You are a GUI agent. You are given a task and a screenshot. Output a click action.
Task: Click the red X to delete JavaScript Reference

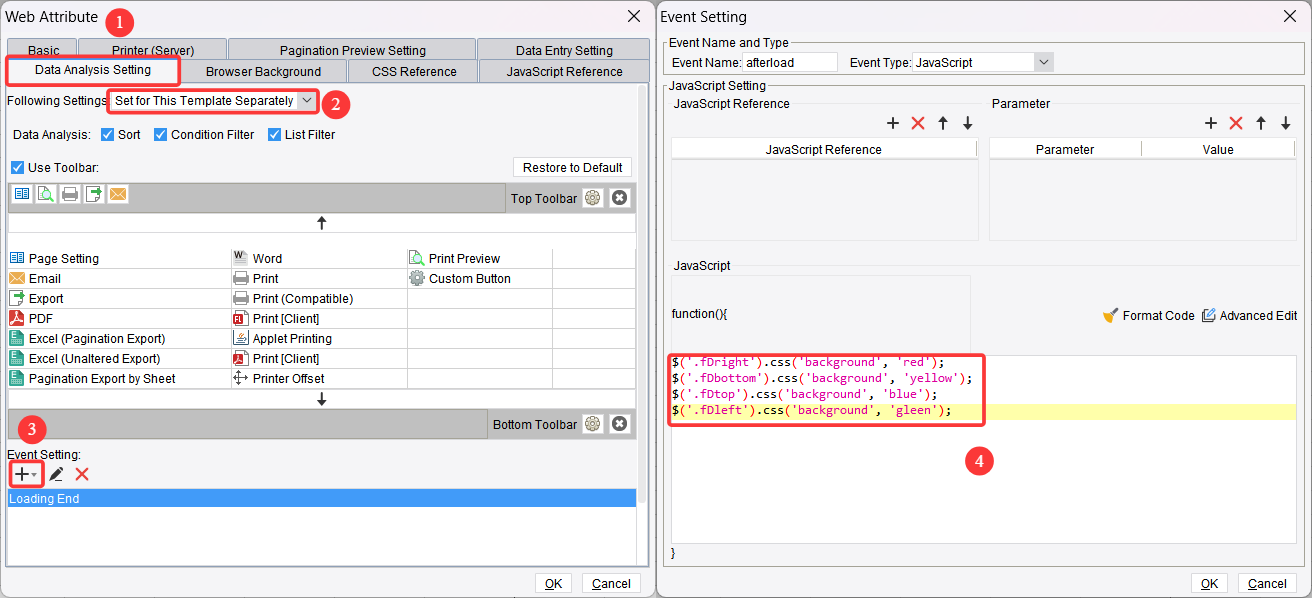tap(918, 123)
